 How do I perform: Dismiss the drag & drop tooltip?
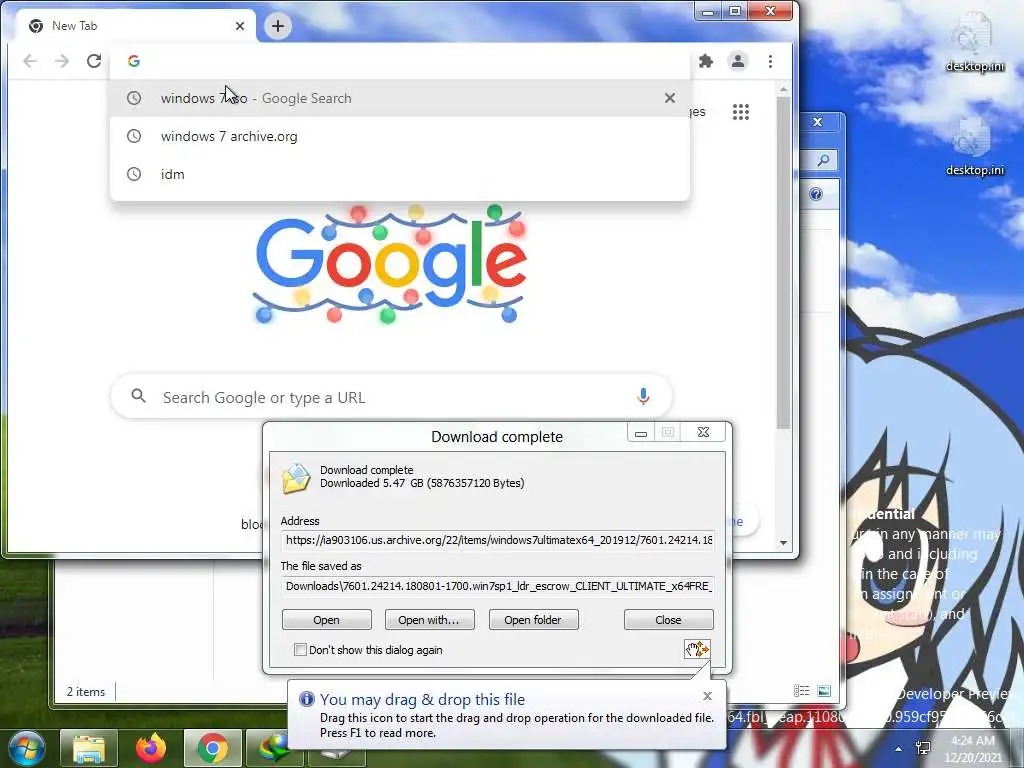tap(707, 696)
